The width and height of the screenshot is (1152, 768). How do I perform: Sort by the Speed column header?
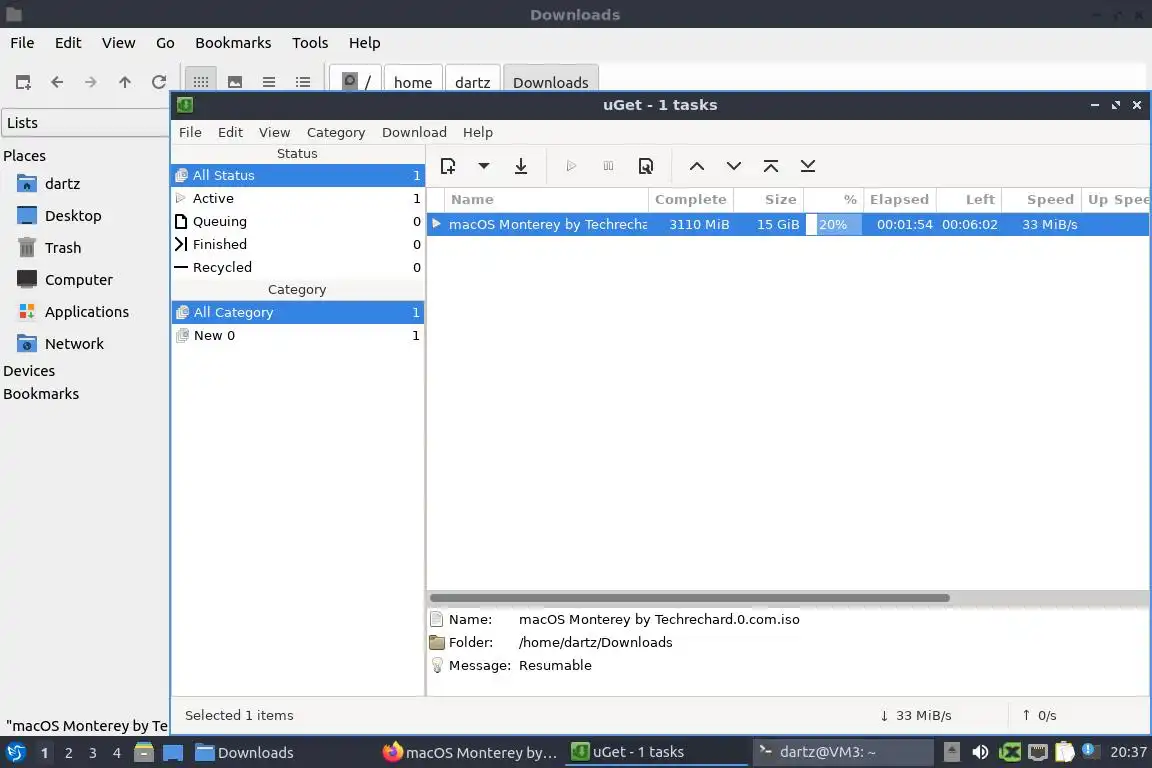(1042, 199)
